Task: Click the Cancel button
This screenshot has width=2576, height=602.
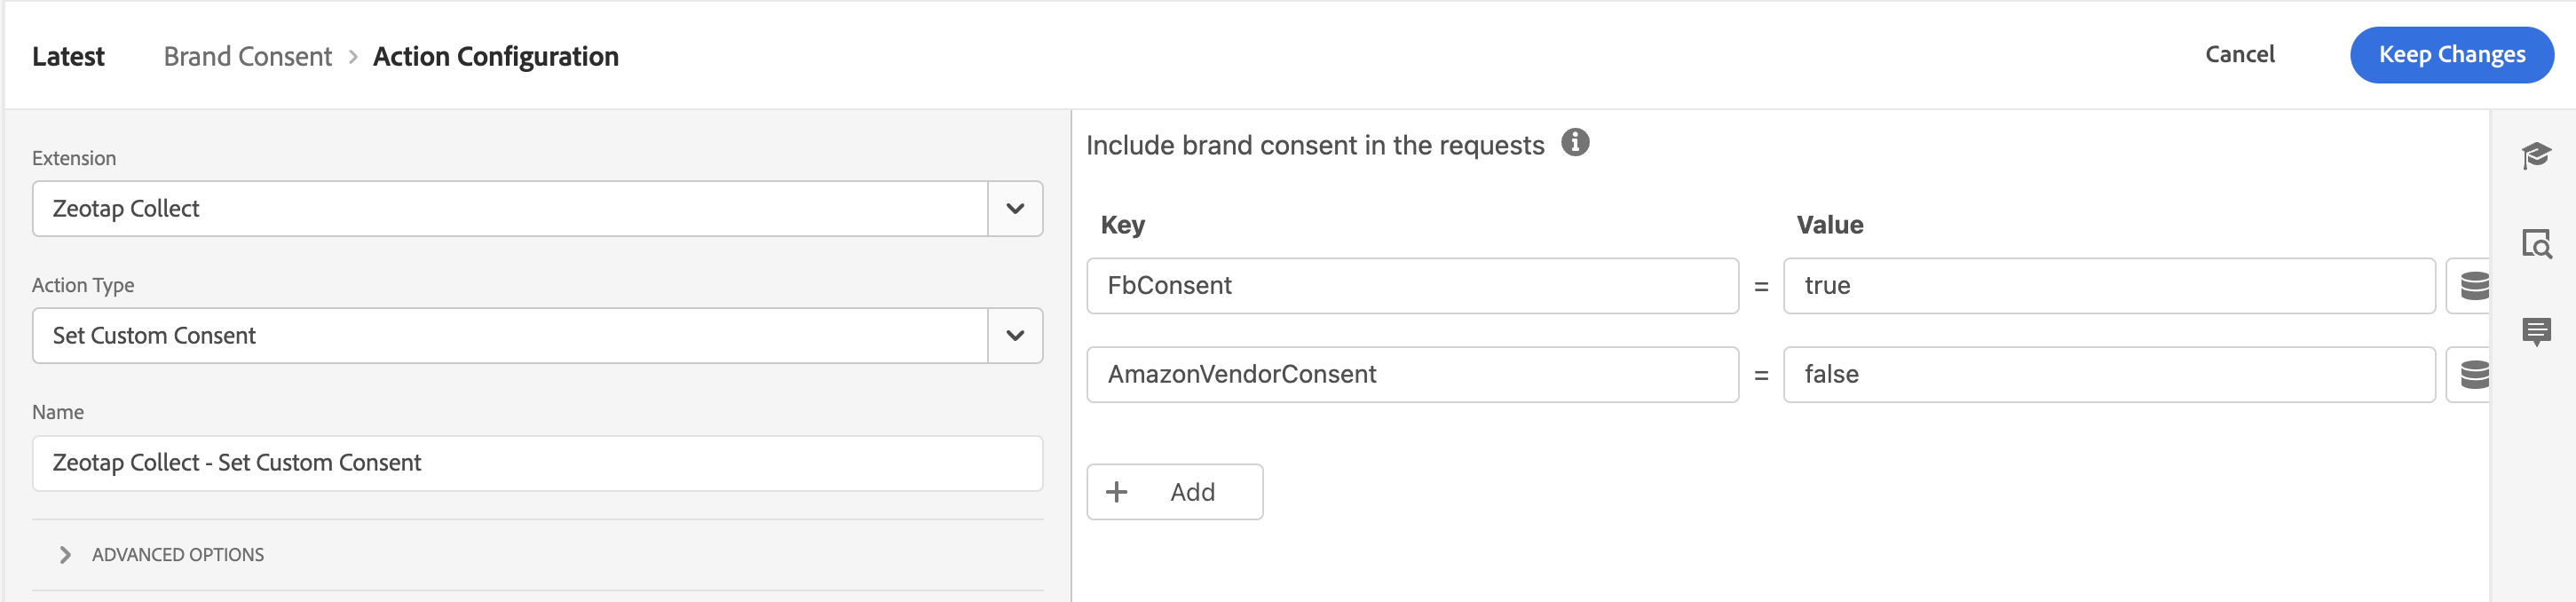Action: tap(2239, 55)
